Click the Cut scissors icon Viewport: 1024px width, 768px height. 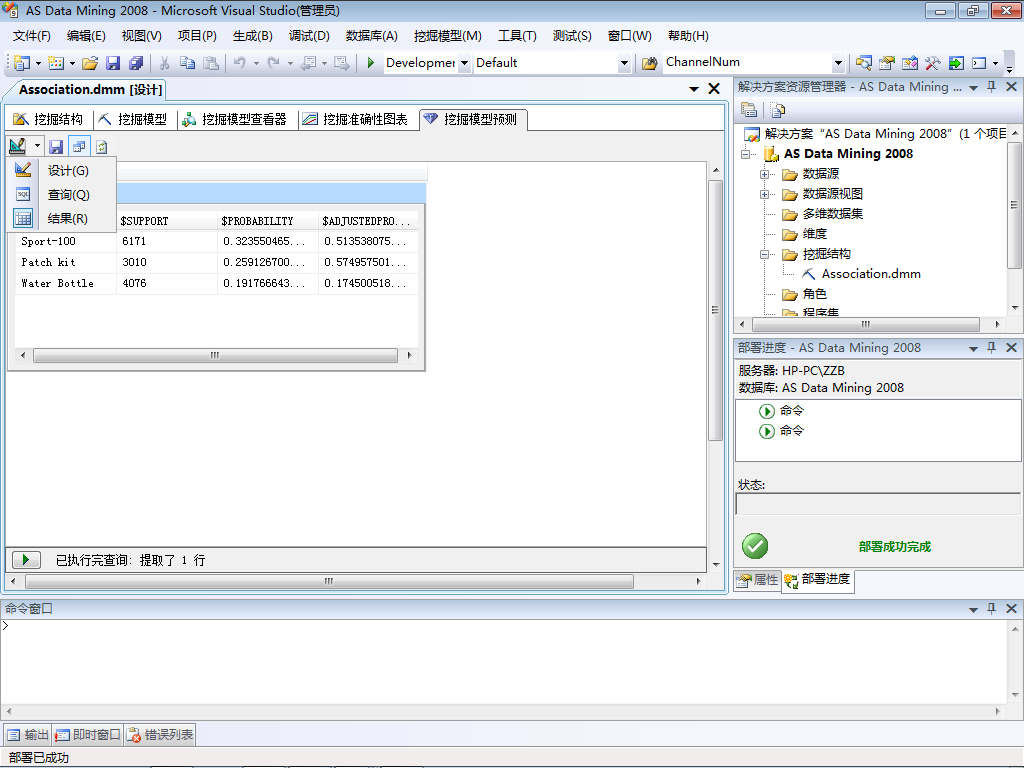165,63
